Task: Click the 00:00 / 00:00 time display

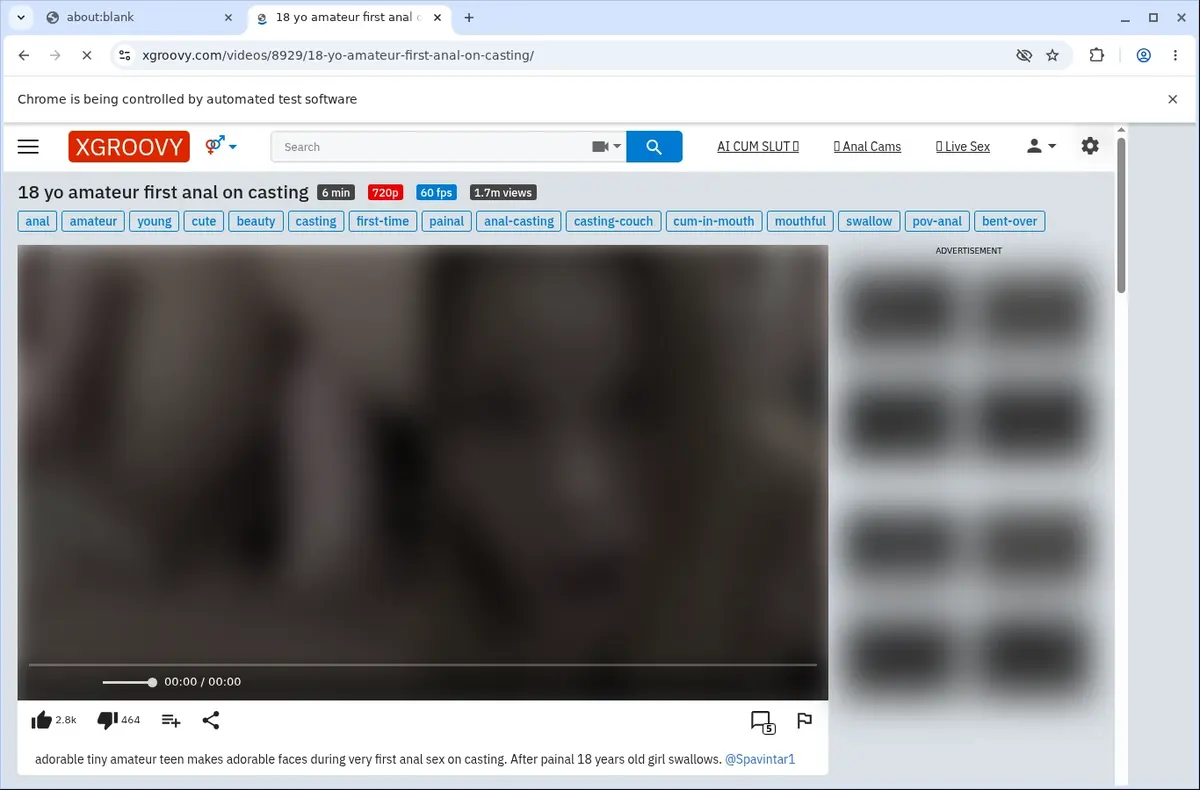Action: click(x=203, y=682)
